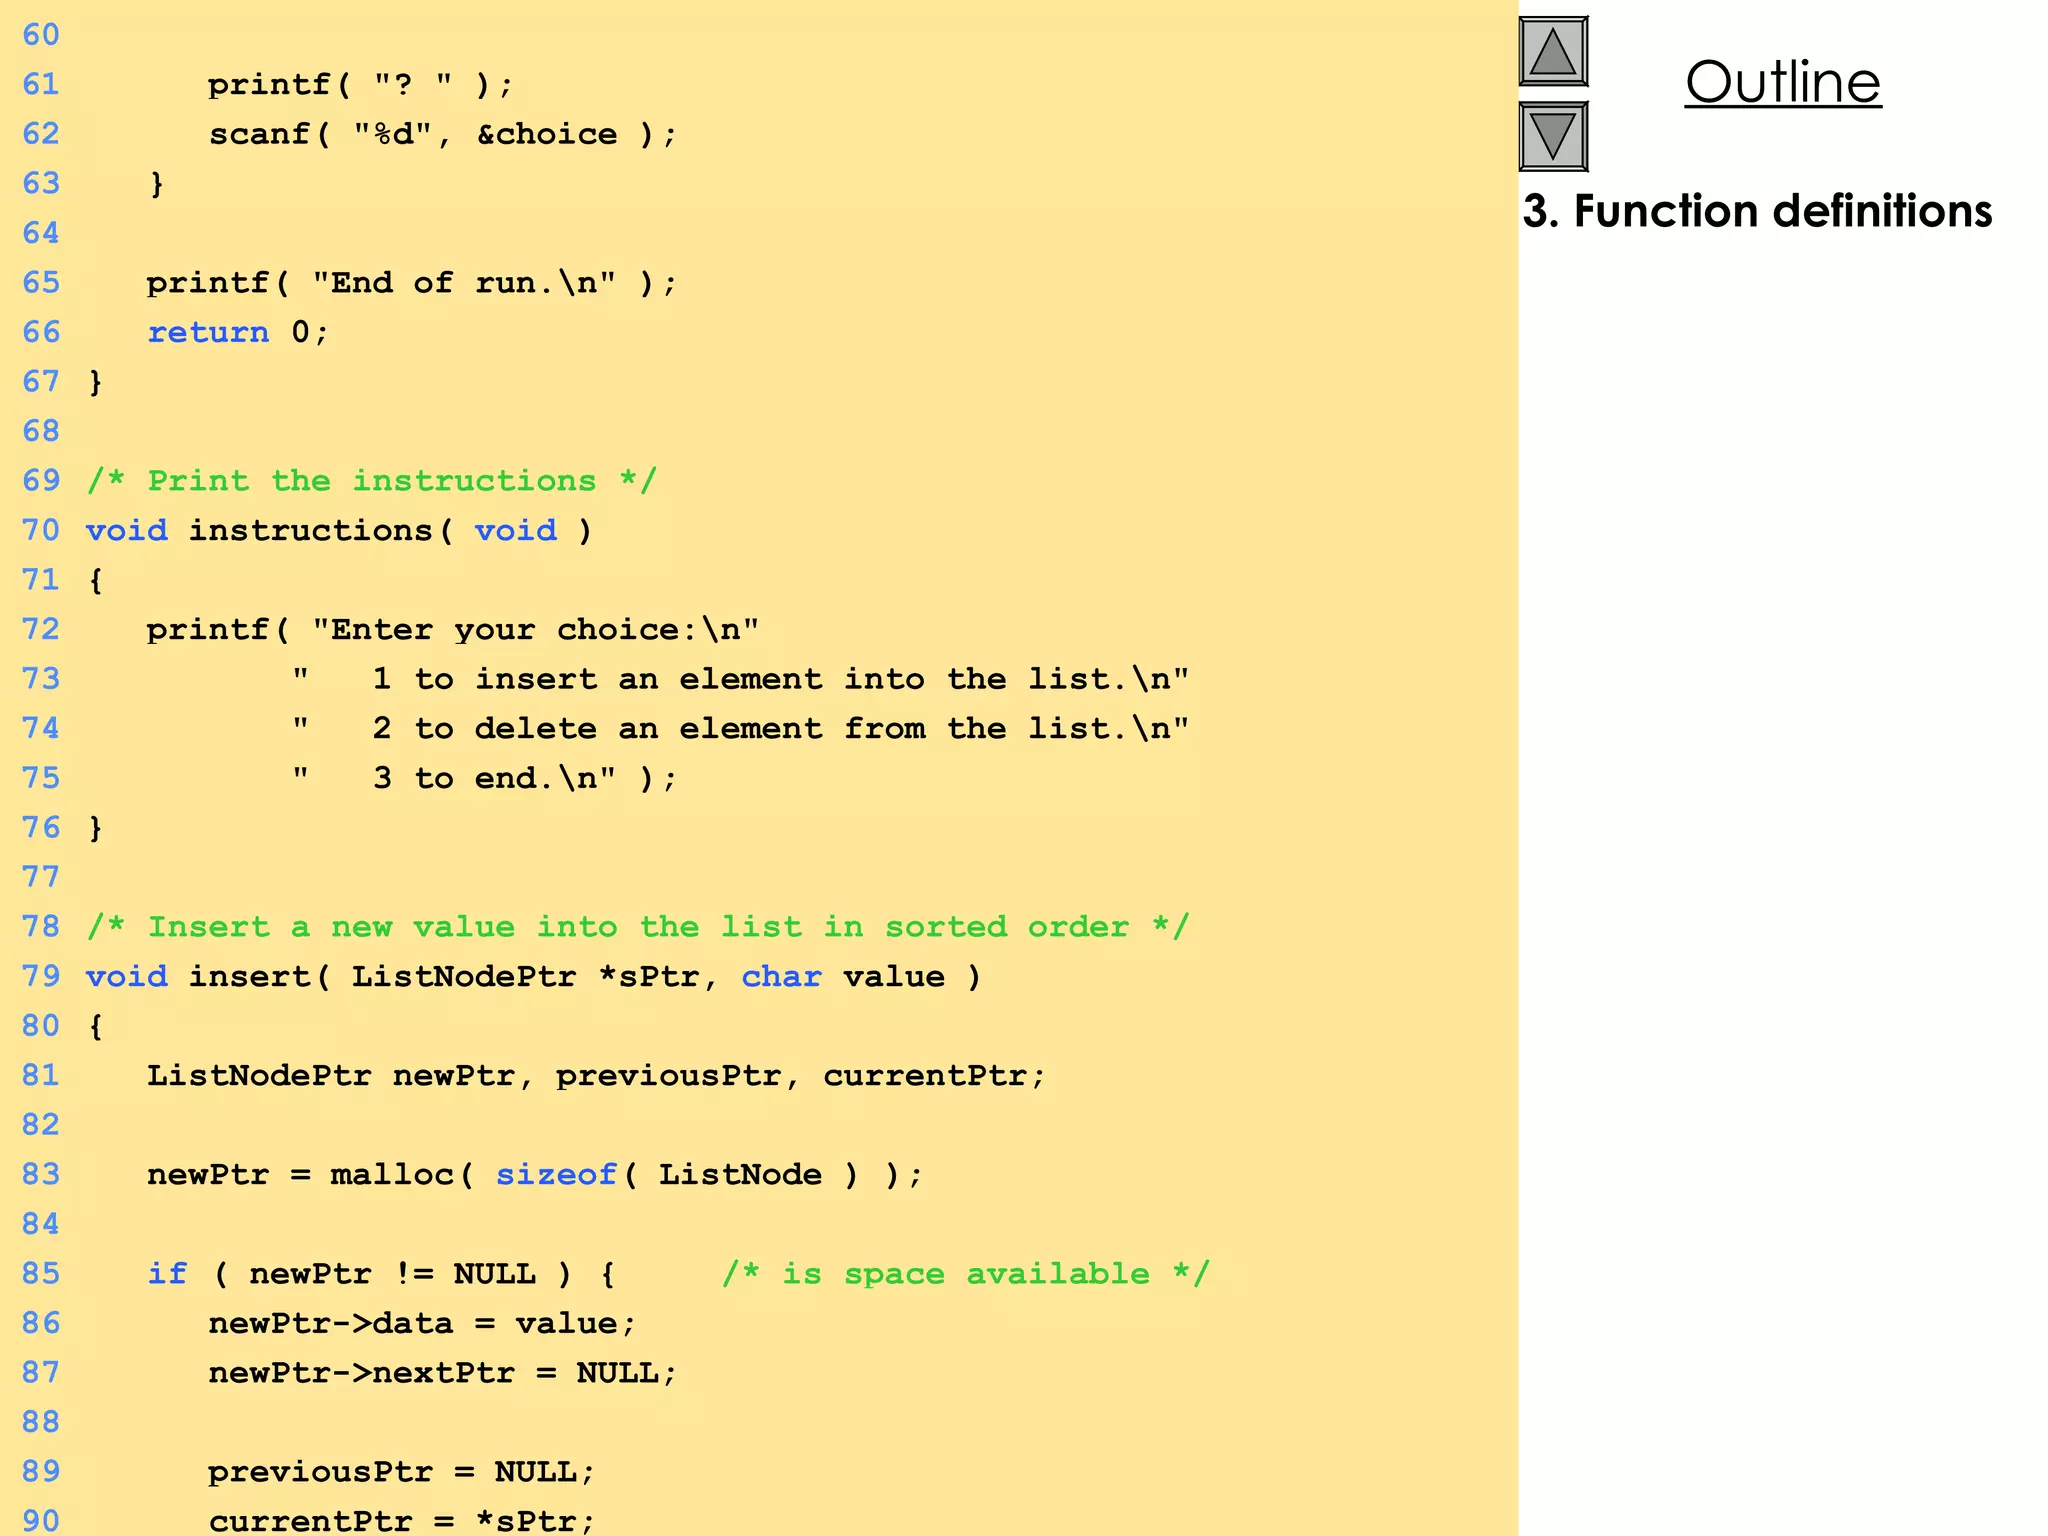
Task: Click the down triangle navigation button
Action: coord(1553,136)
